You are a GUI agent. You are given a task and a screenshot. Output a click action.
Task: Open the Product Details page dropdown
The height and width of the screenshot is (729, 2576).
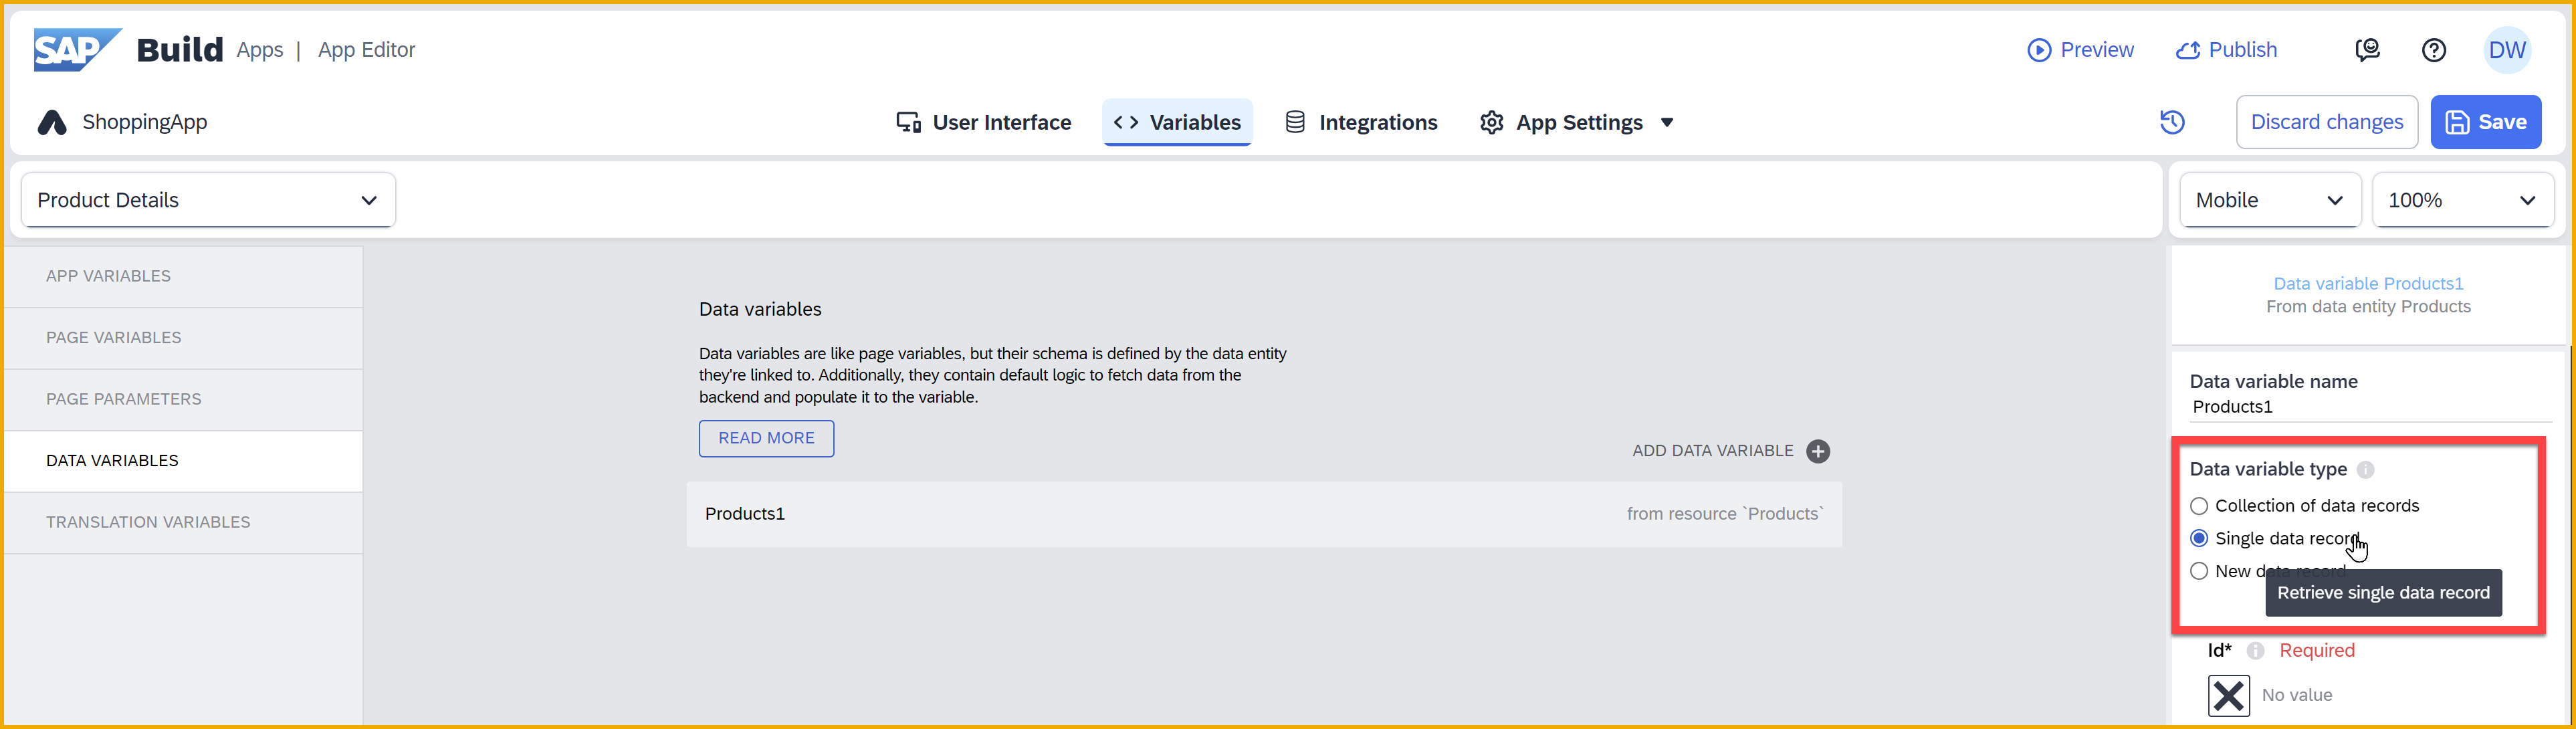[208, 200]
